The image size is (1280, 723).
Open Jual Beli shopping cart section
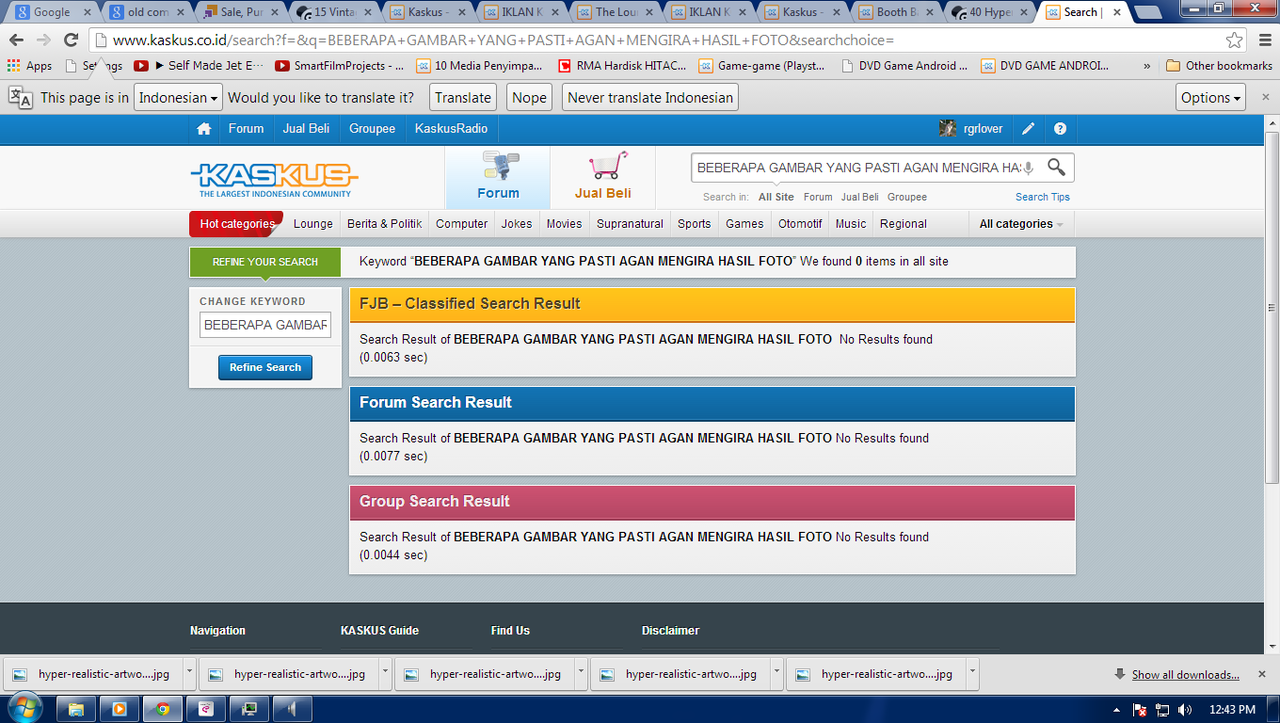tap(603, 177)
